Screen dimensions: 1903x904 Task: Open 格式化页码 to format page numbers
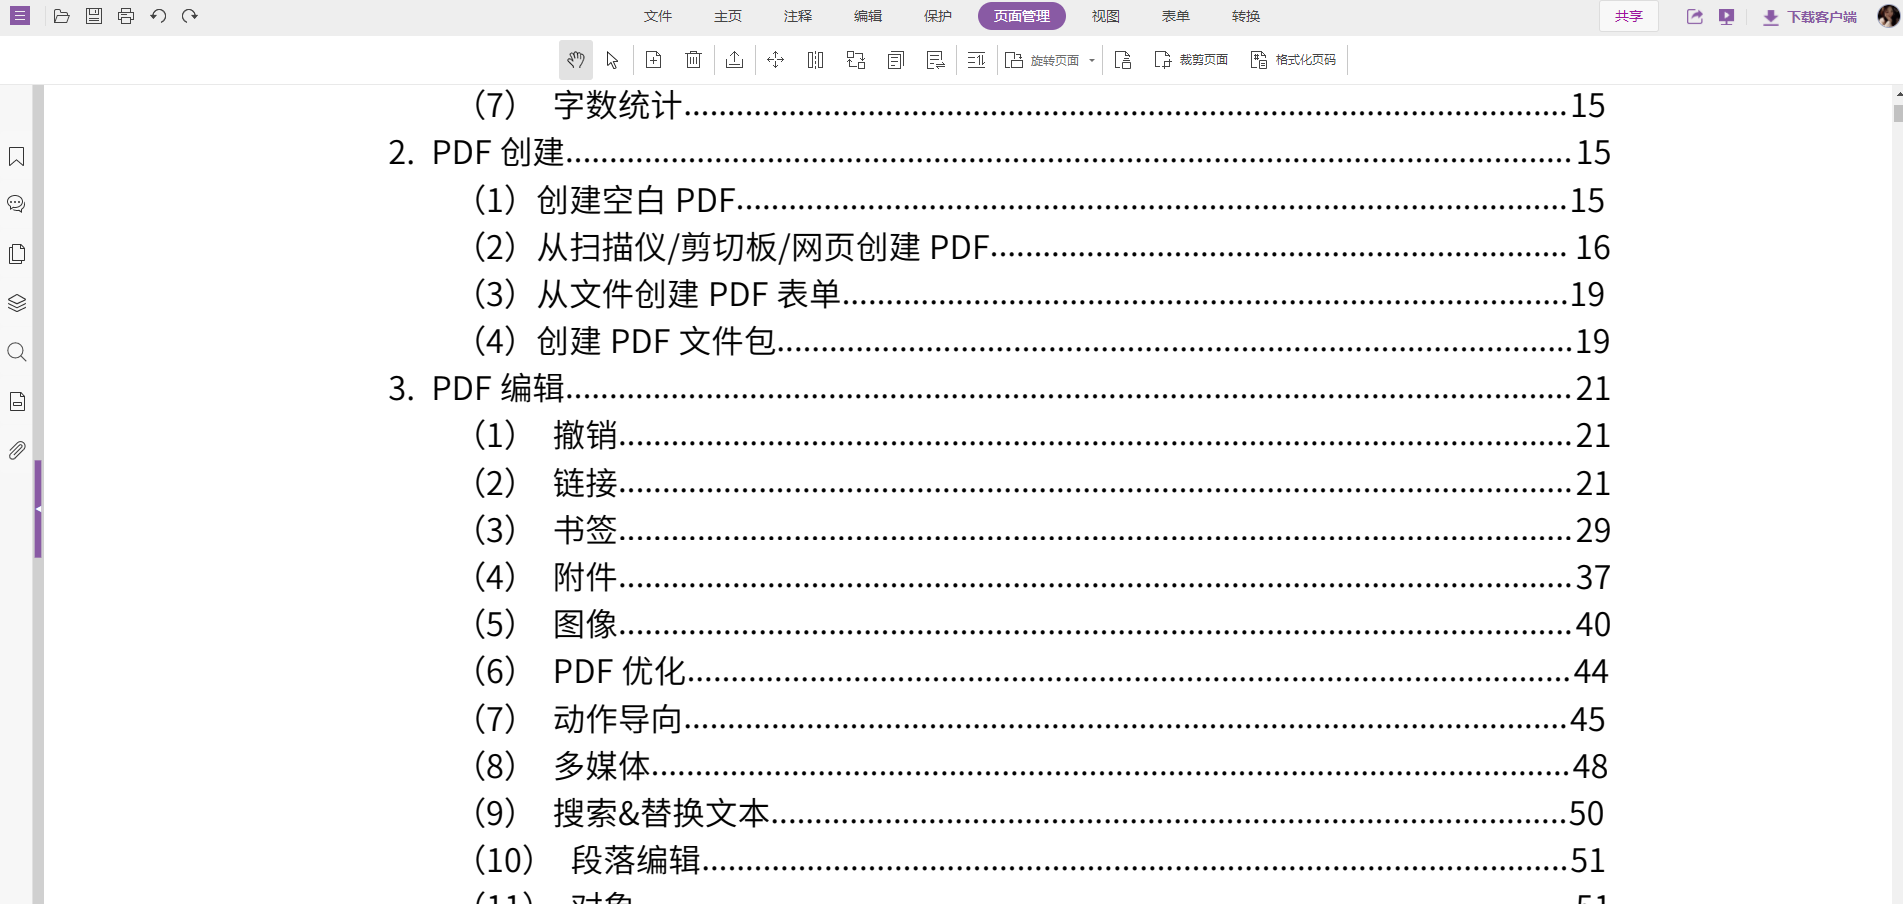point(1293,60)
